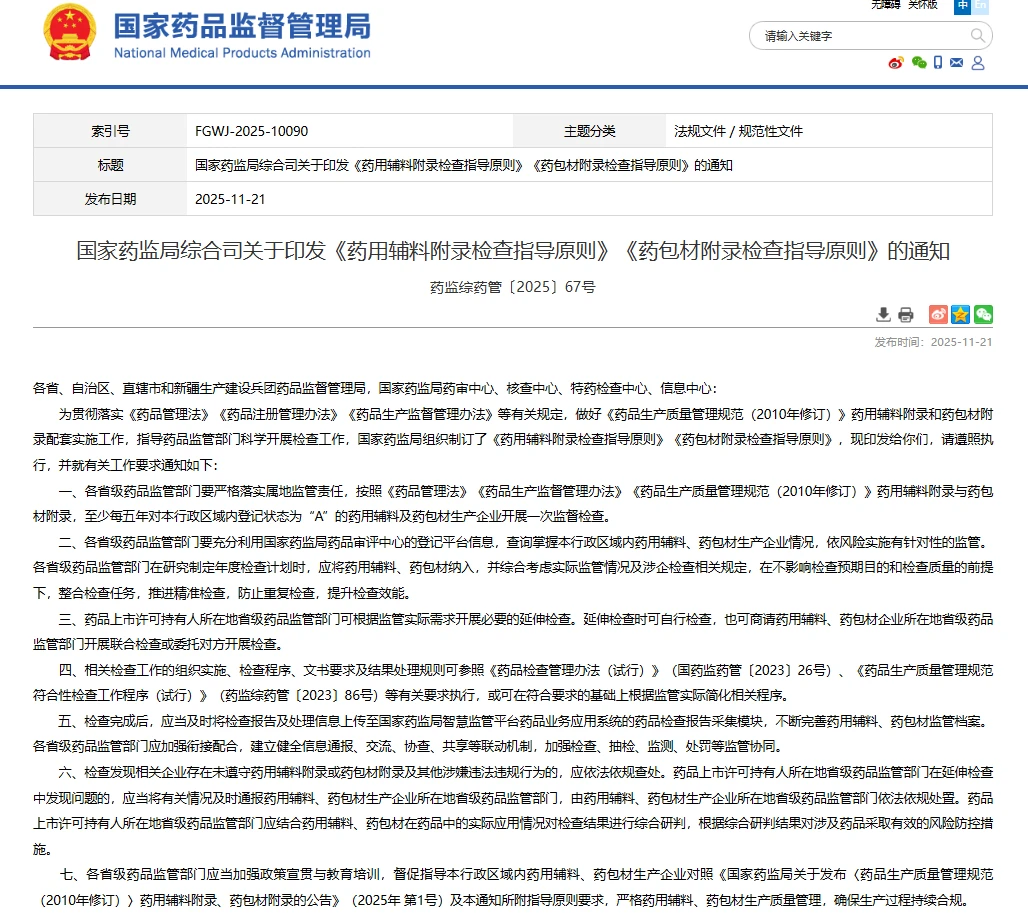
Task: Click the large article headline
Action: [x=513, y=251]
